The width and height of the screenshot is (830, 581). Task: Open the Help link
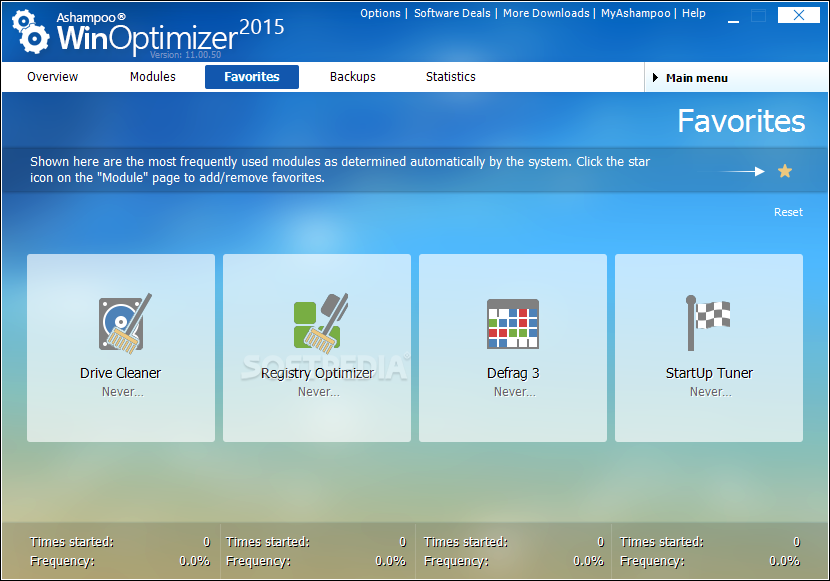693,13
